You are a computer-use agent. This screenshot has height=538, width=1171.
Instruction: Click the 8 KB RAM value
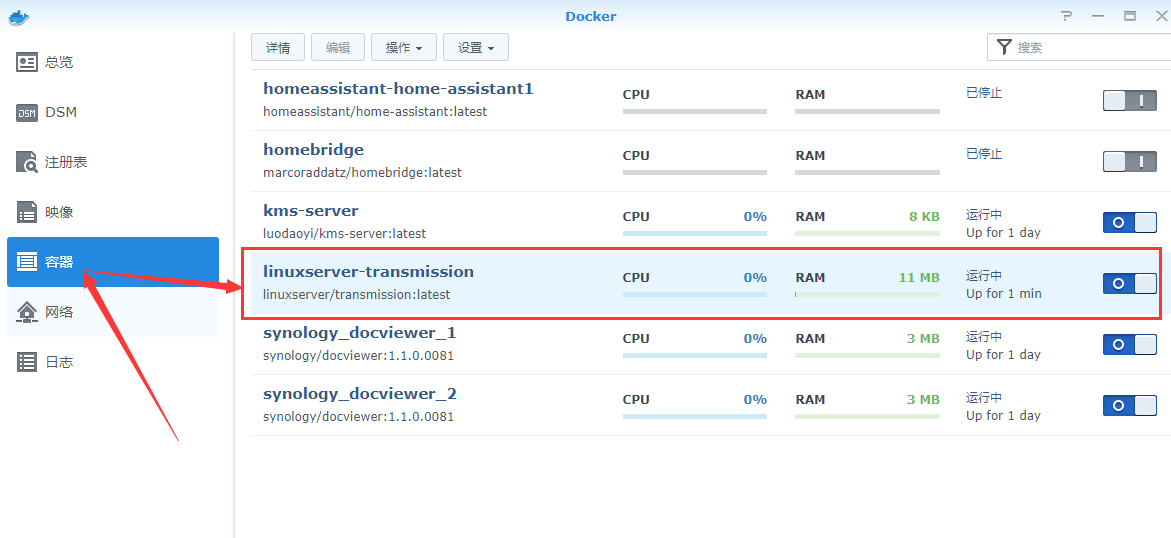tap(924, 217)
